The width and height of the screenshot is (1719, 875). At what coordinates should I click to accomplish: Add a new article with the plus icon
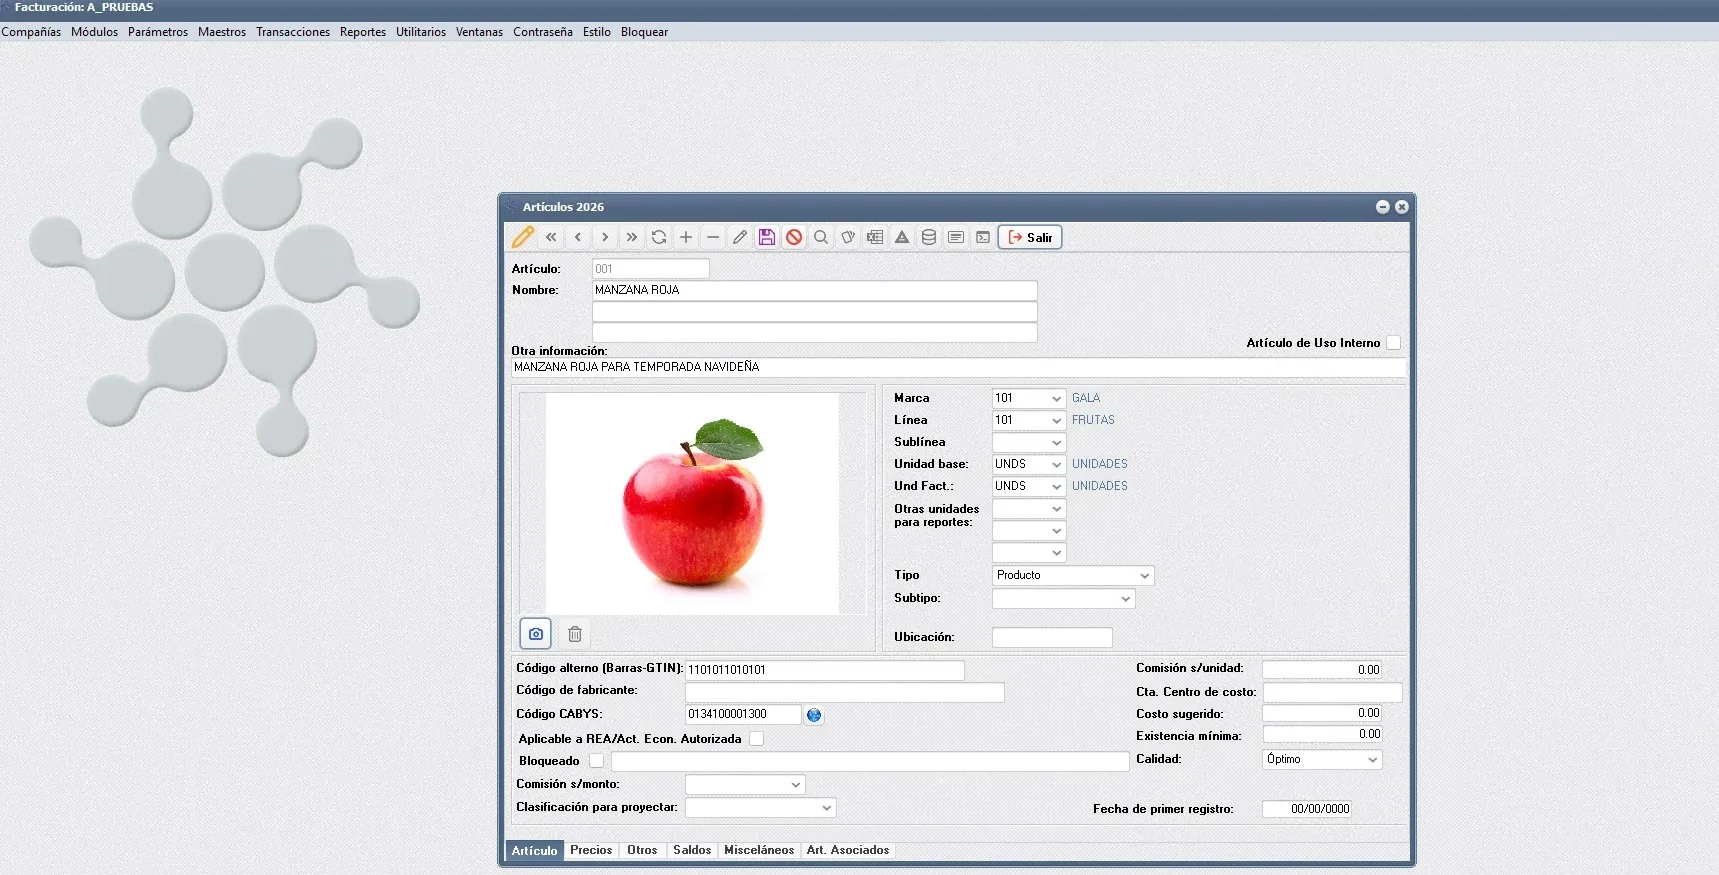pyautogui.click(x=686, y=237)
